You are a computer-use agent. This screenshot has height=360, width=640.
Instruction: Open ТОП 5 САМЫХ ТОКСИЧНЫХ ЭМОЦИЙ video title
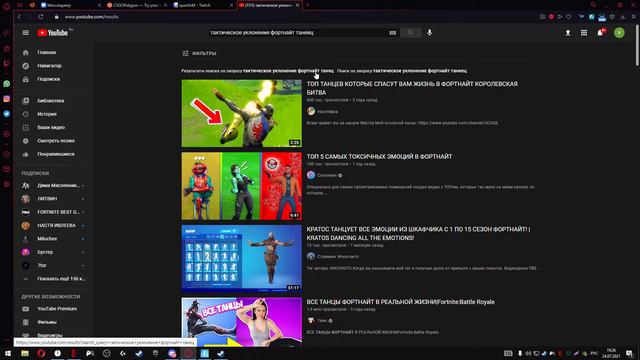click(379, 156)
